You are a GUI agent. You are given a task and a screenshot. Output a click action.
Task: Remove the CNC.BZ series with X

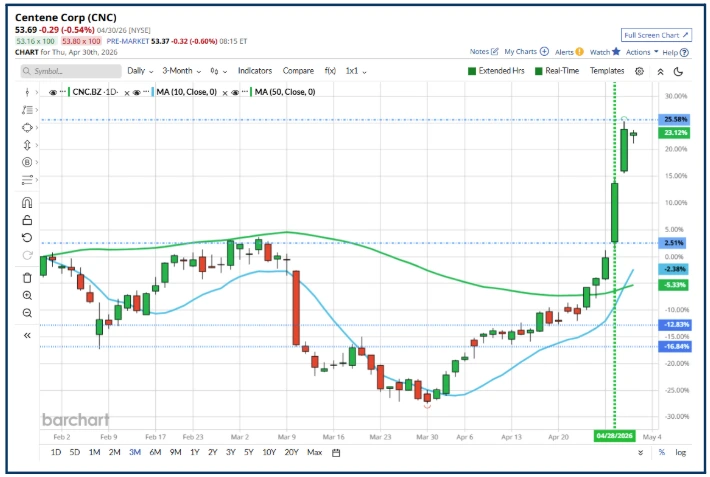127,93
